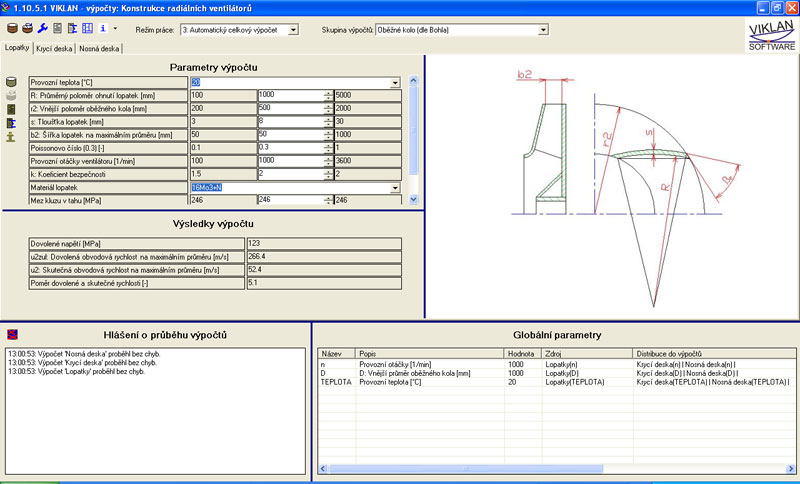Click the open-lid database icon in toolbar
The width and height of the screenshot is (800, 484).
(x=26, y=28)
